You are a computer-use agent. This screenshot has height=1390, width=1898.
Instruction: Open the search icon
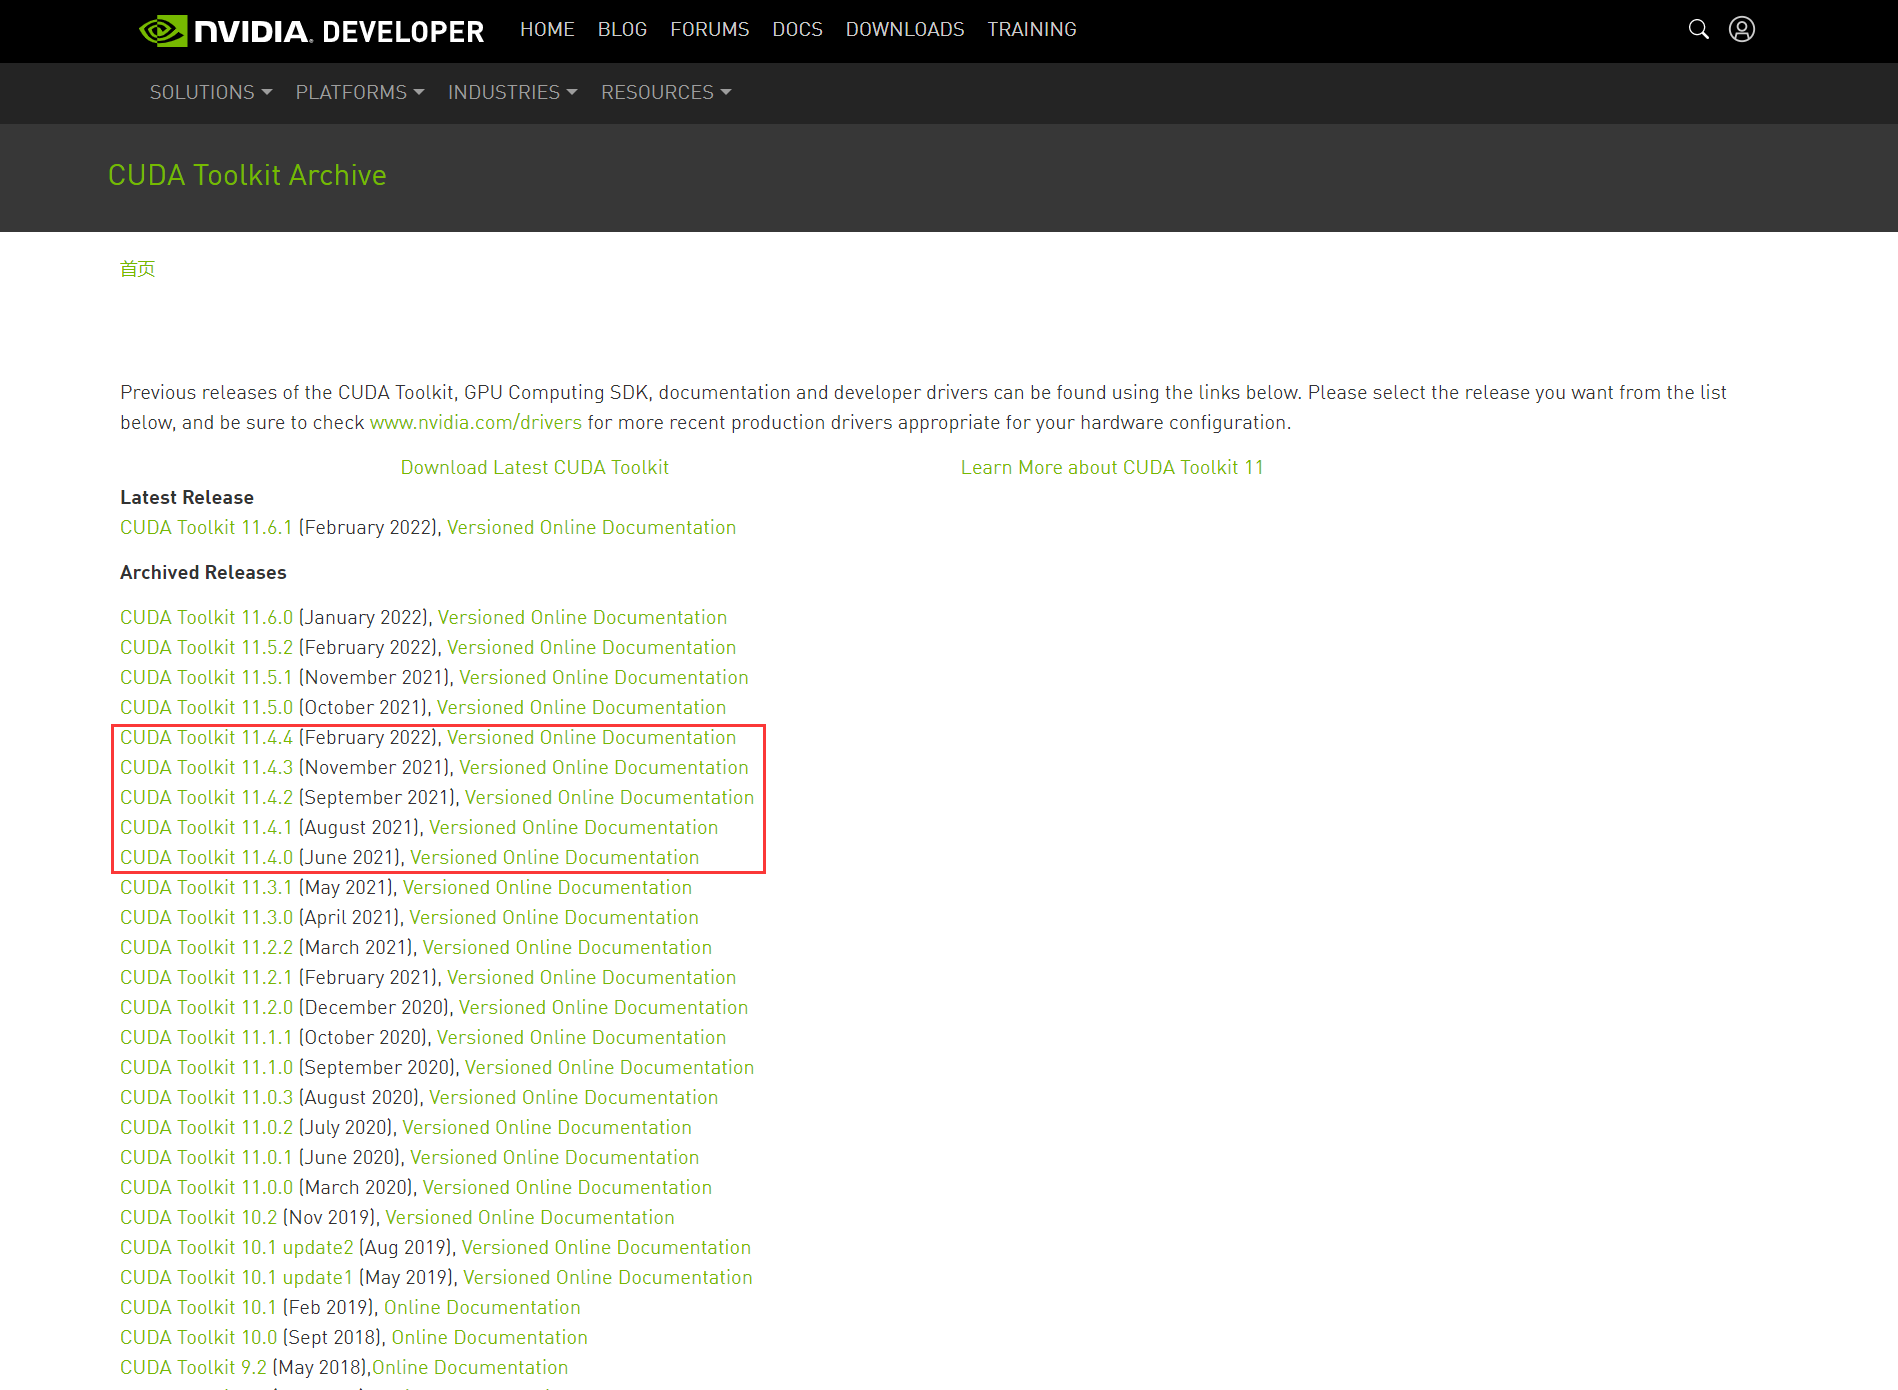tap(1699, 30)
